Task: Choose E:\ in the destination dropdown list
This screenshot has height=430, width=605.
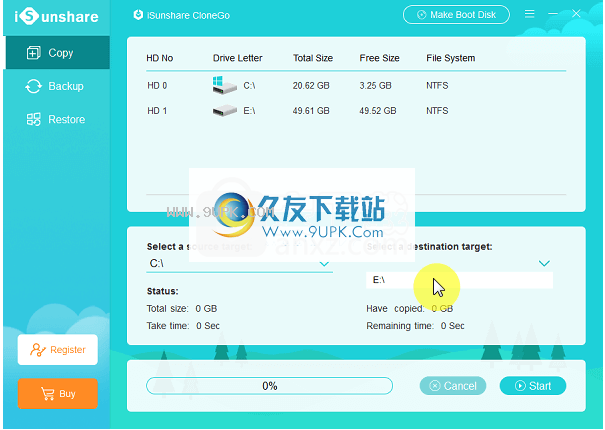Action: (459, 280)
